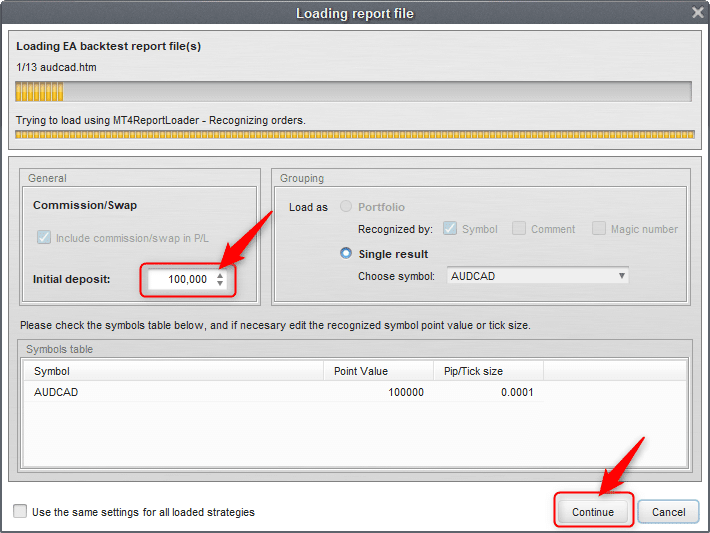This screenshot has width=710, height=533.
Task: Click the 1/13 audcad.htm file label
Action: coord(56,67)
